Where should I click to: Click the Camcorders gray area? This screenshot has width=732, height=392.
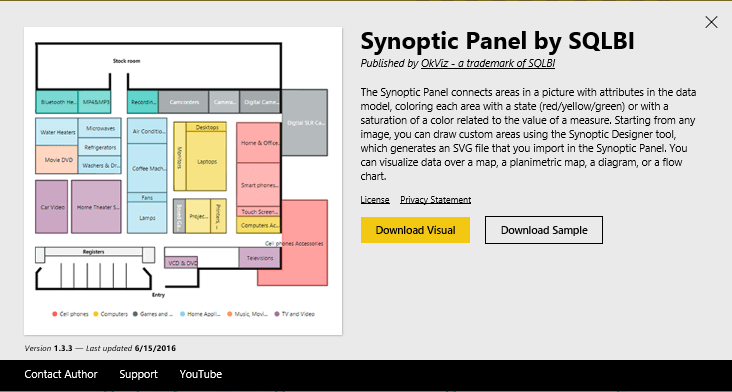pyautogui.click(x=183, y=102)
